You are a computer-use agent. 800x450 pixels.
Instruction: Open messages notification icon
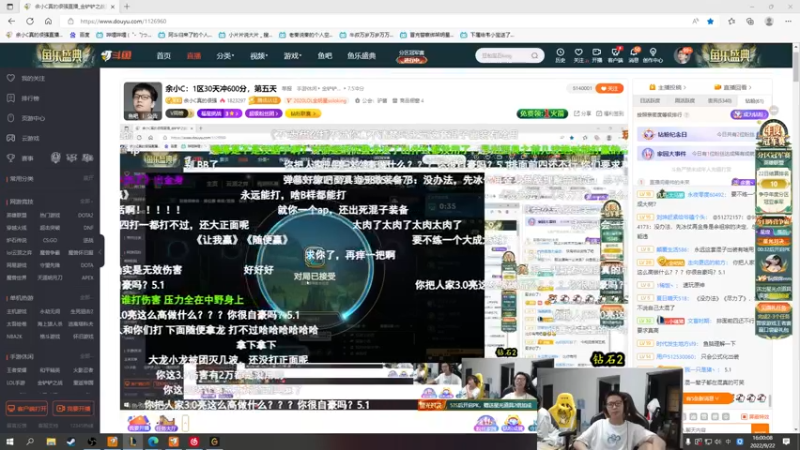pyautogui.click(x=634, y=55)
